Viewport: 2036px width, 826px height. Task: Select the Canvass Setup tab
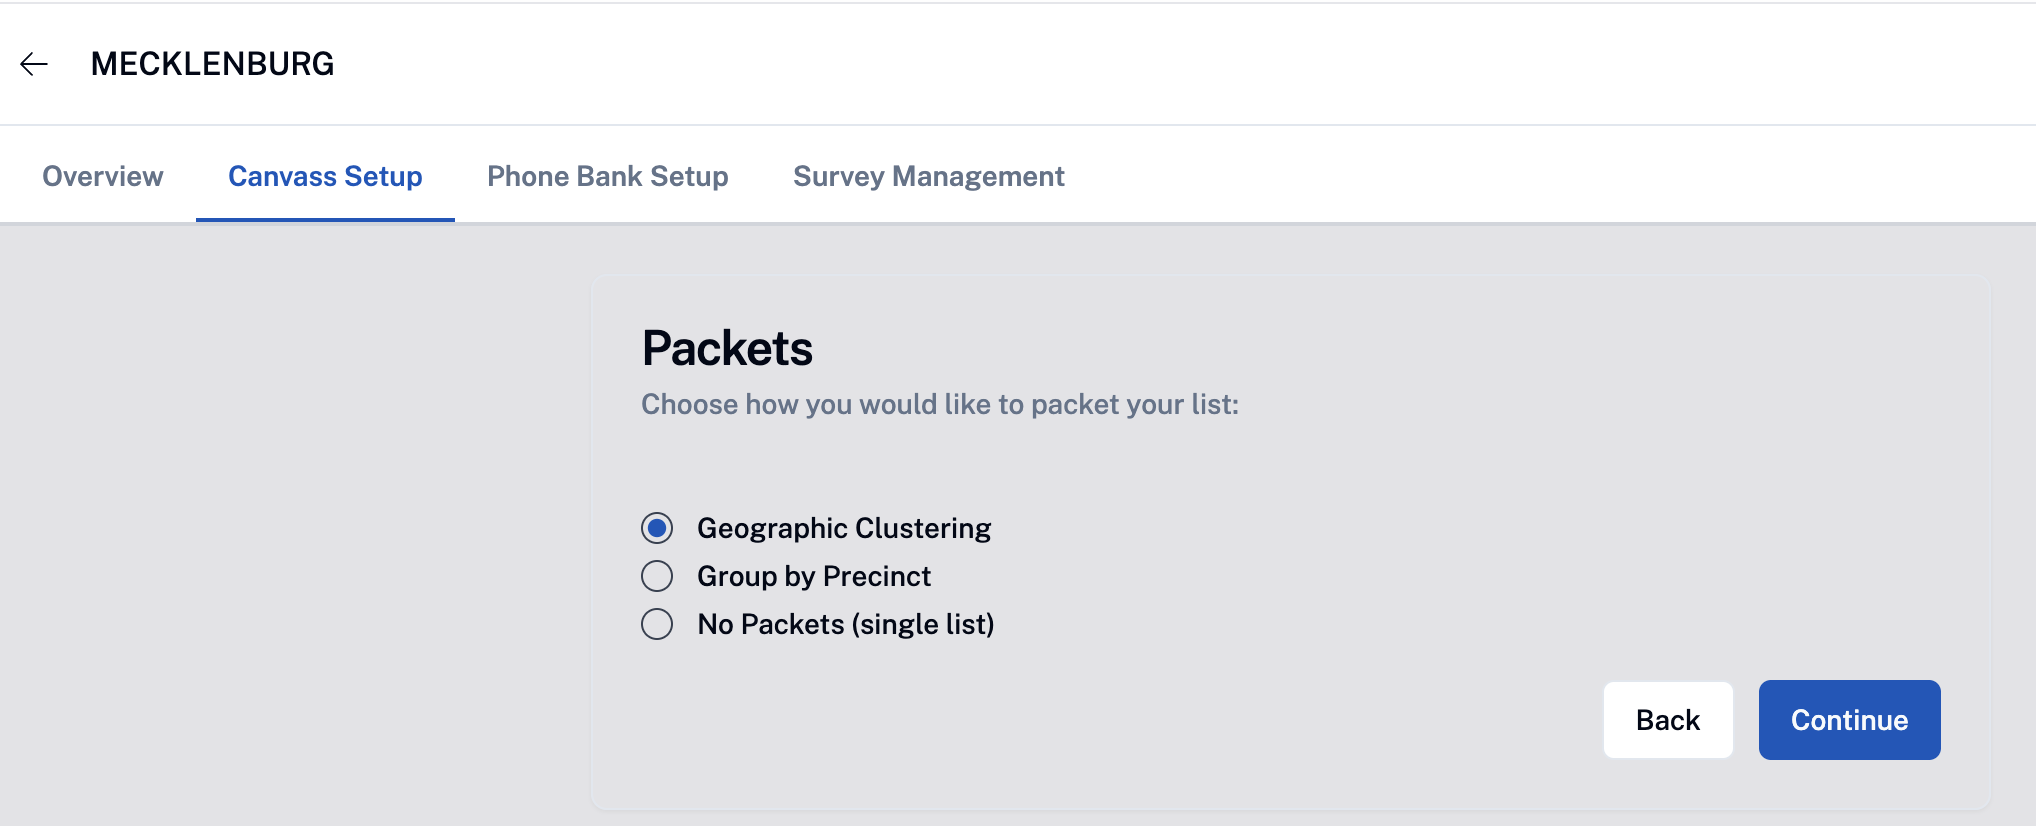click(x=325, y=176)
